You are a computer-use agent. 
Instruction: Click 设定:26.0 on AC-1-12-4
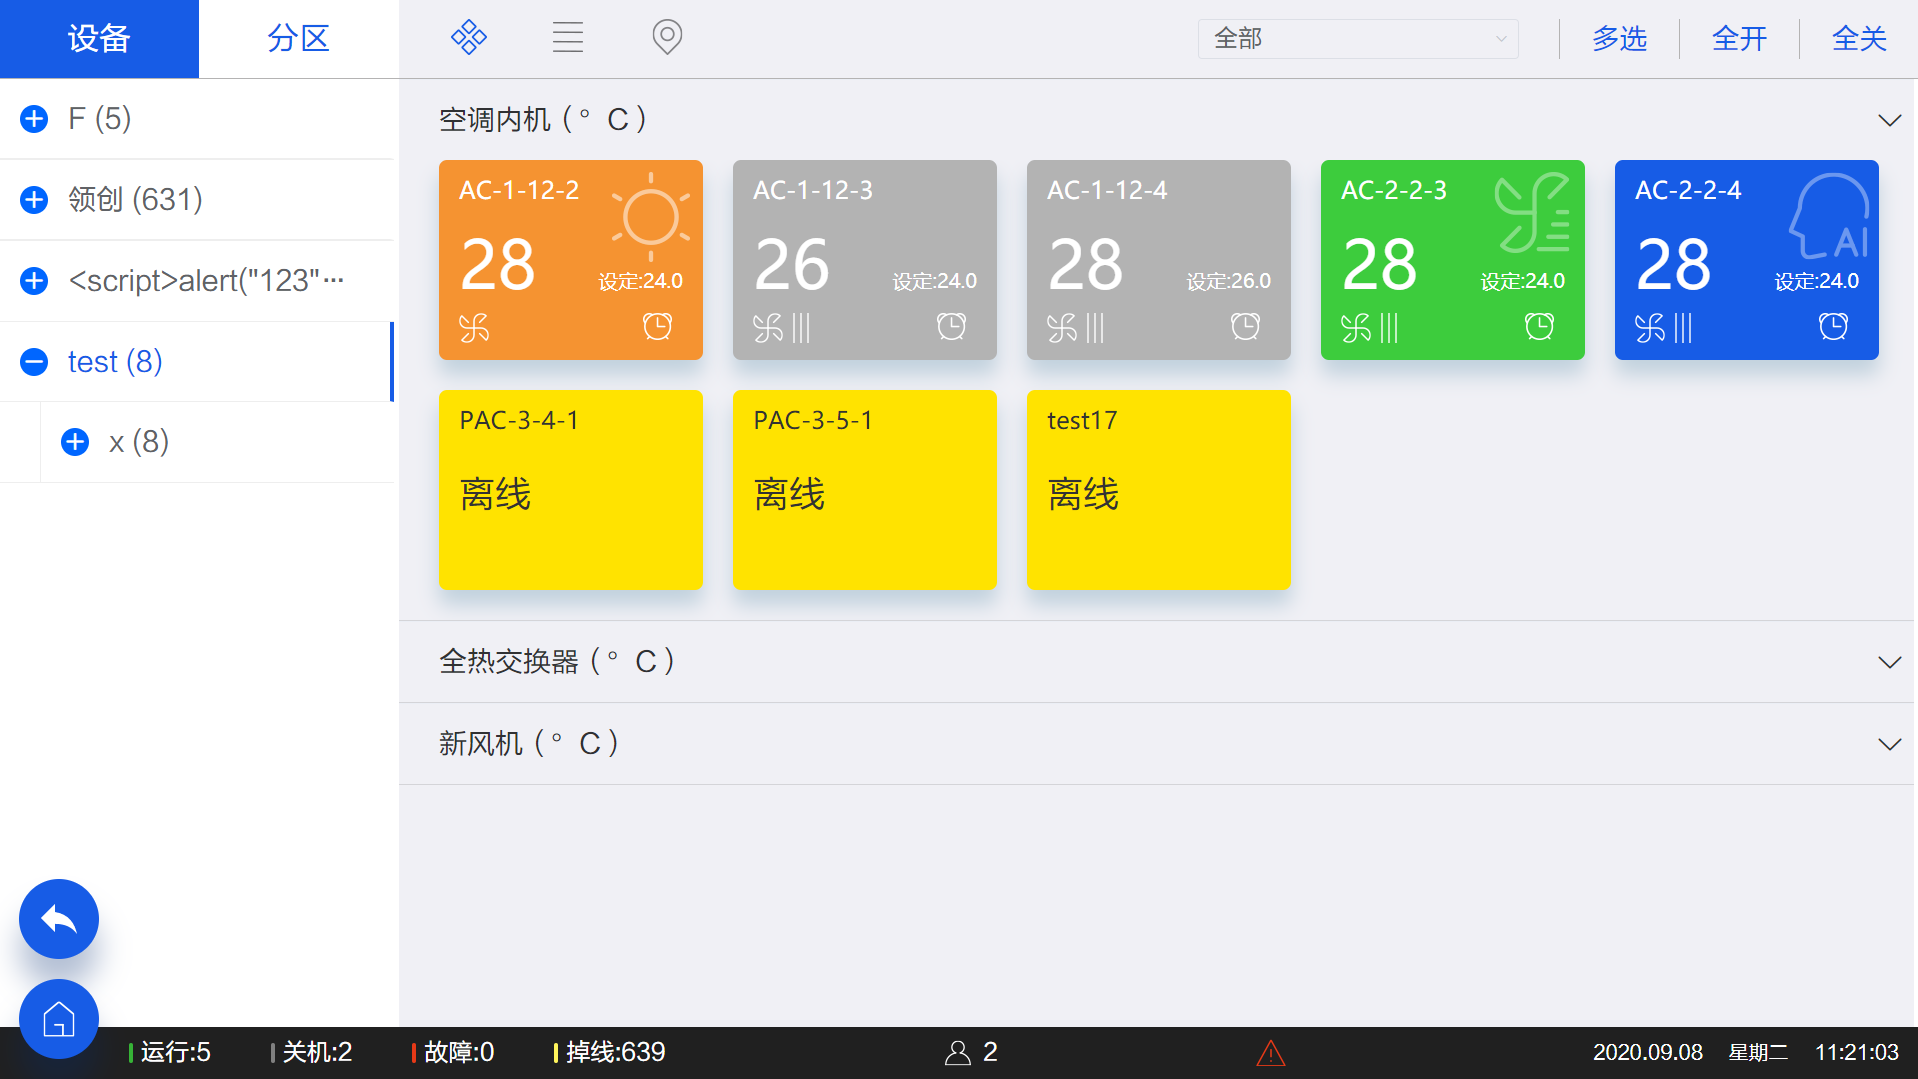[1228, 282]
